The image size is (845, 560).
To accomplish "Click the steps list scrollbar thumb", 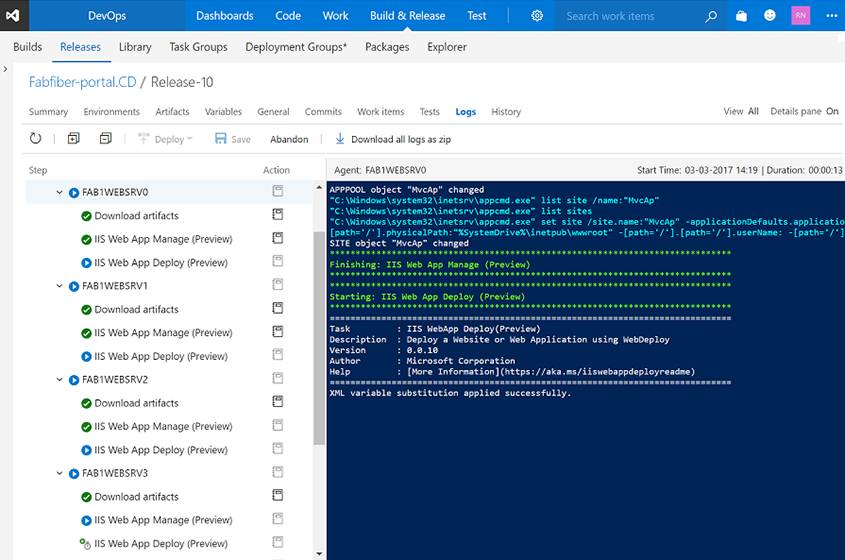I will click(319, 338).
